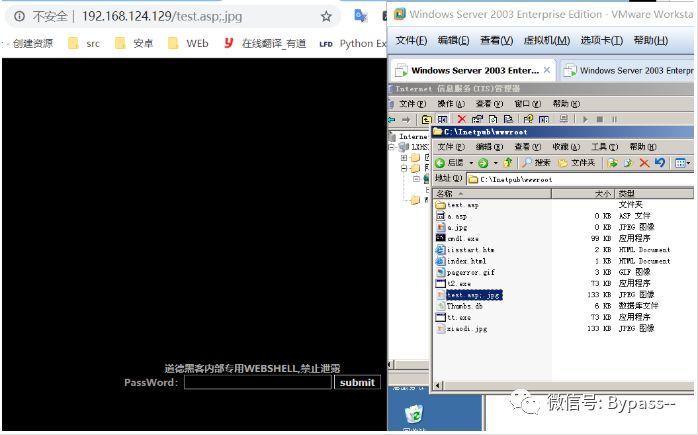
Task: Collapse the LXHS computer tree node
Action: (x=392, y=146)
